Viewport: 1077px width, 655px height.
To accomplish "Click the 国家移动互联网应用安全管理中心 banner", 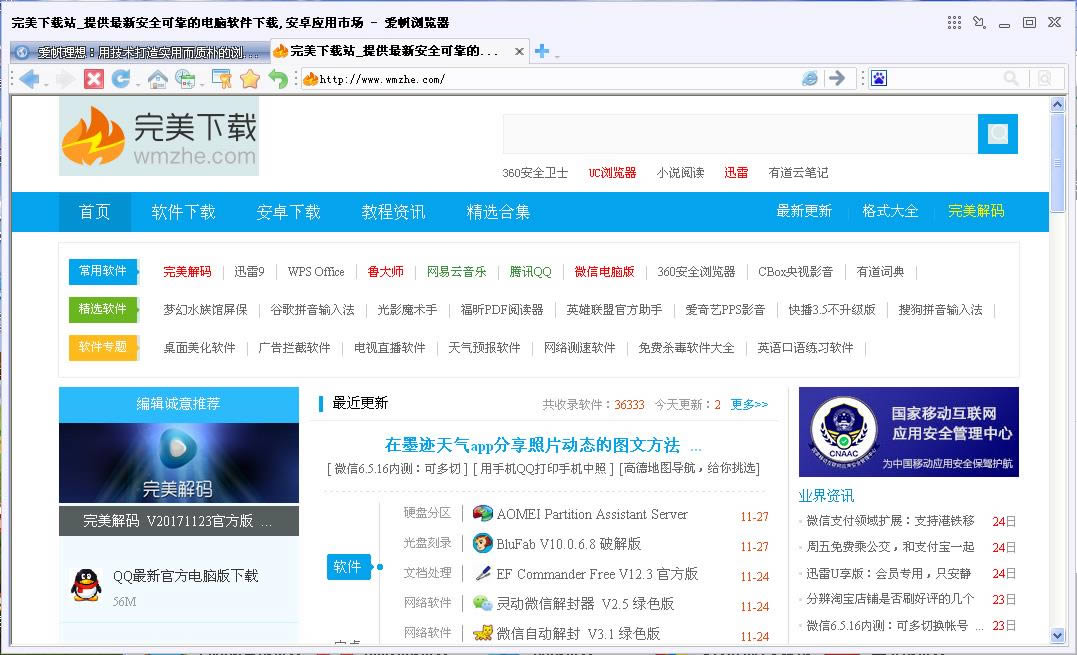I will pos(909,432).
